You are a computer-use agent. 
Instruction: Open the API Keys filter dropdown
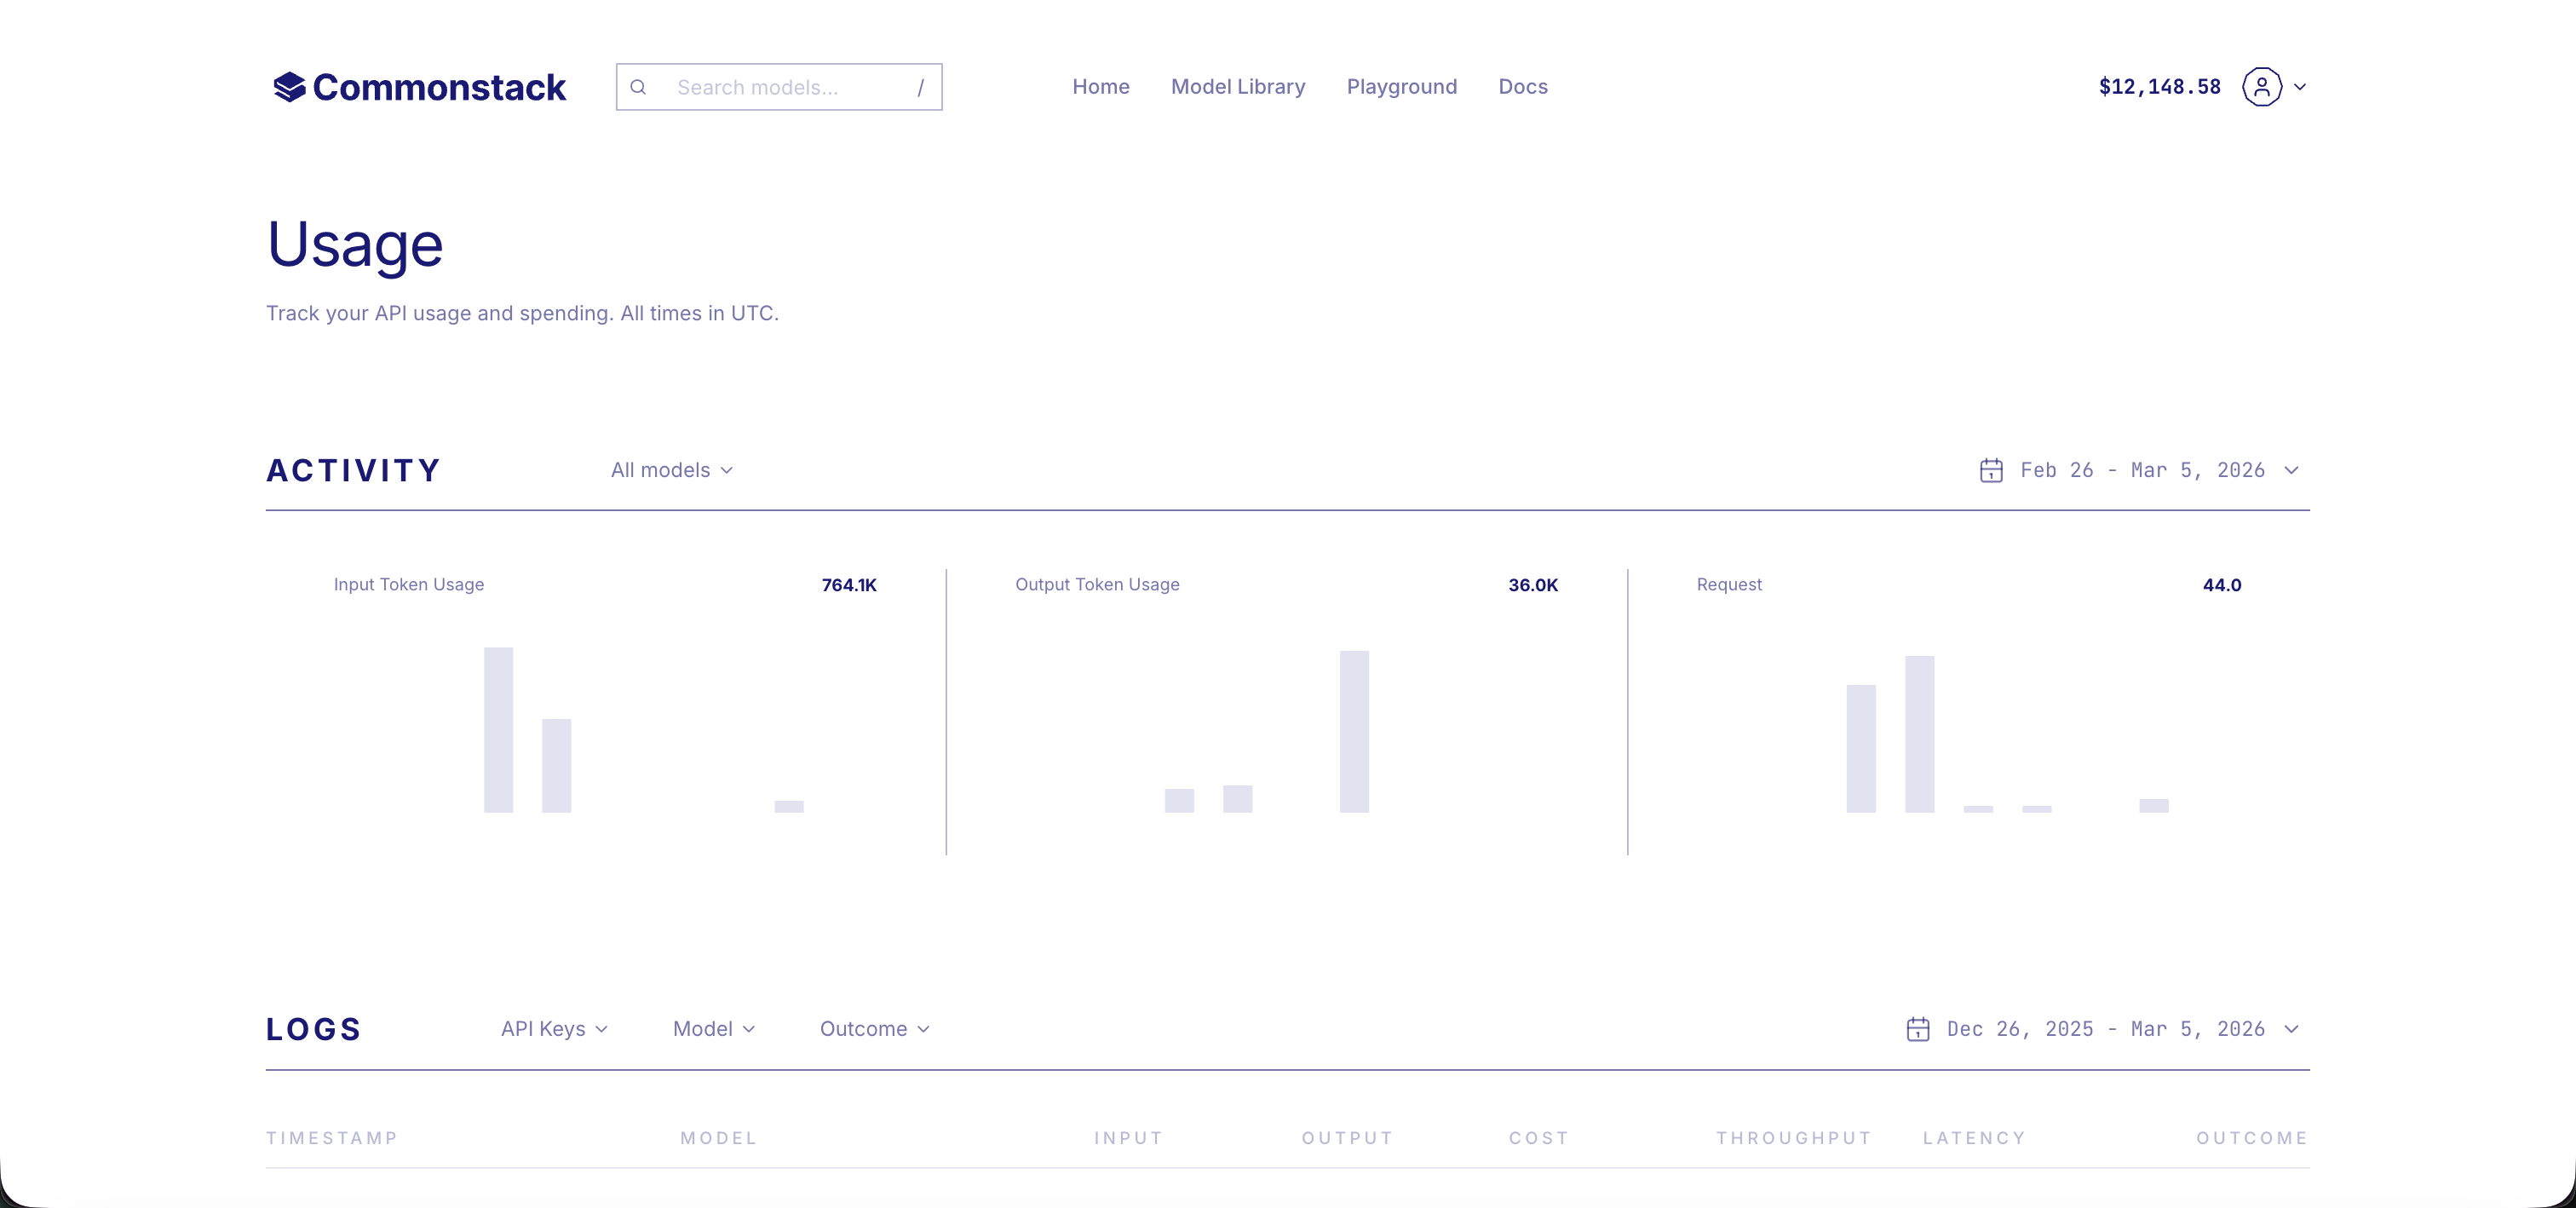554,1029
